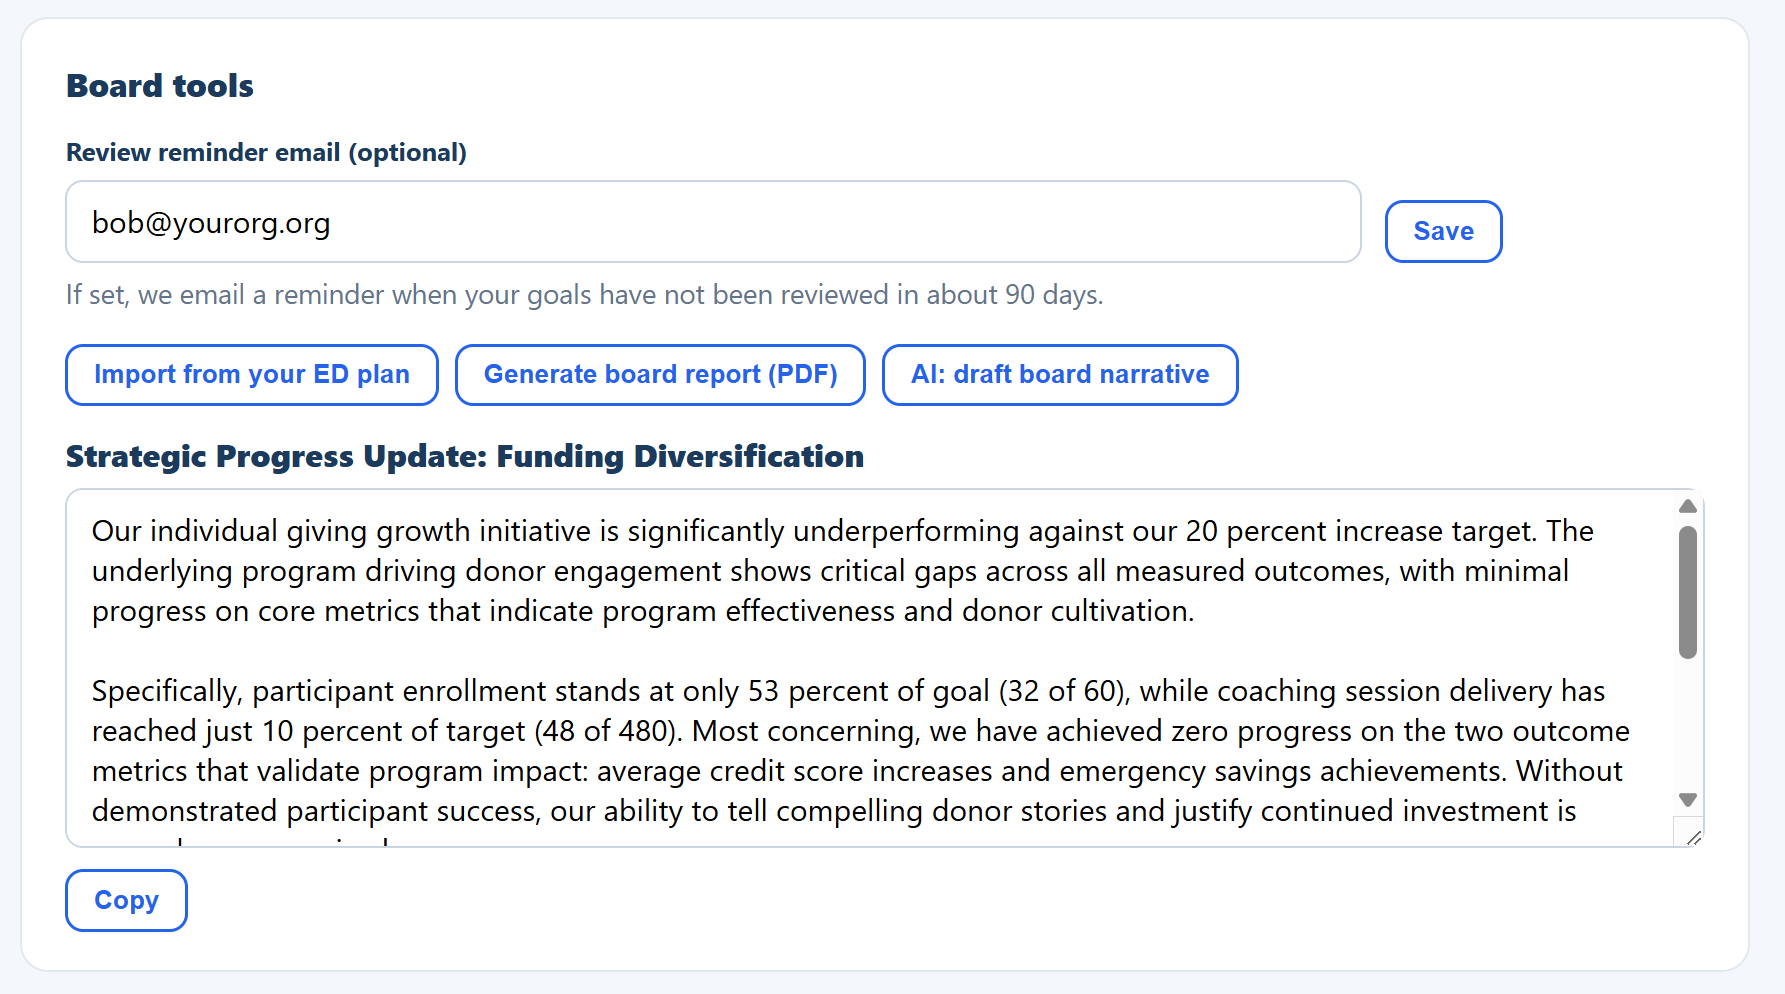
Task: Focus the review reminder email field
Action: tap(713, 222)
